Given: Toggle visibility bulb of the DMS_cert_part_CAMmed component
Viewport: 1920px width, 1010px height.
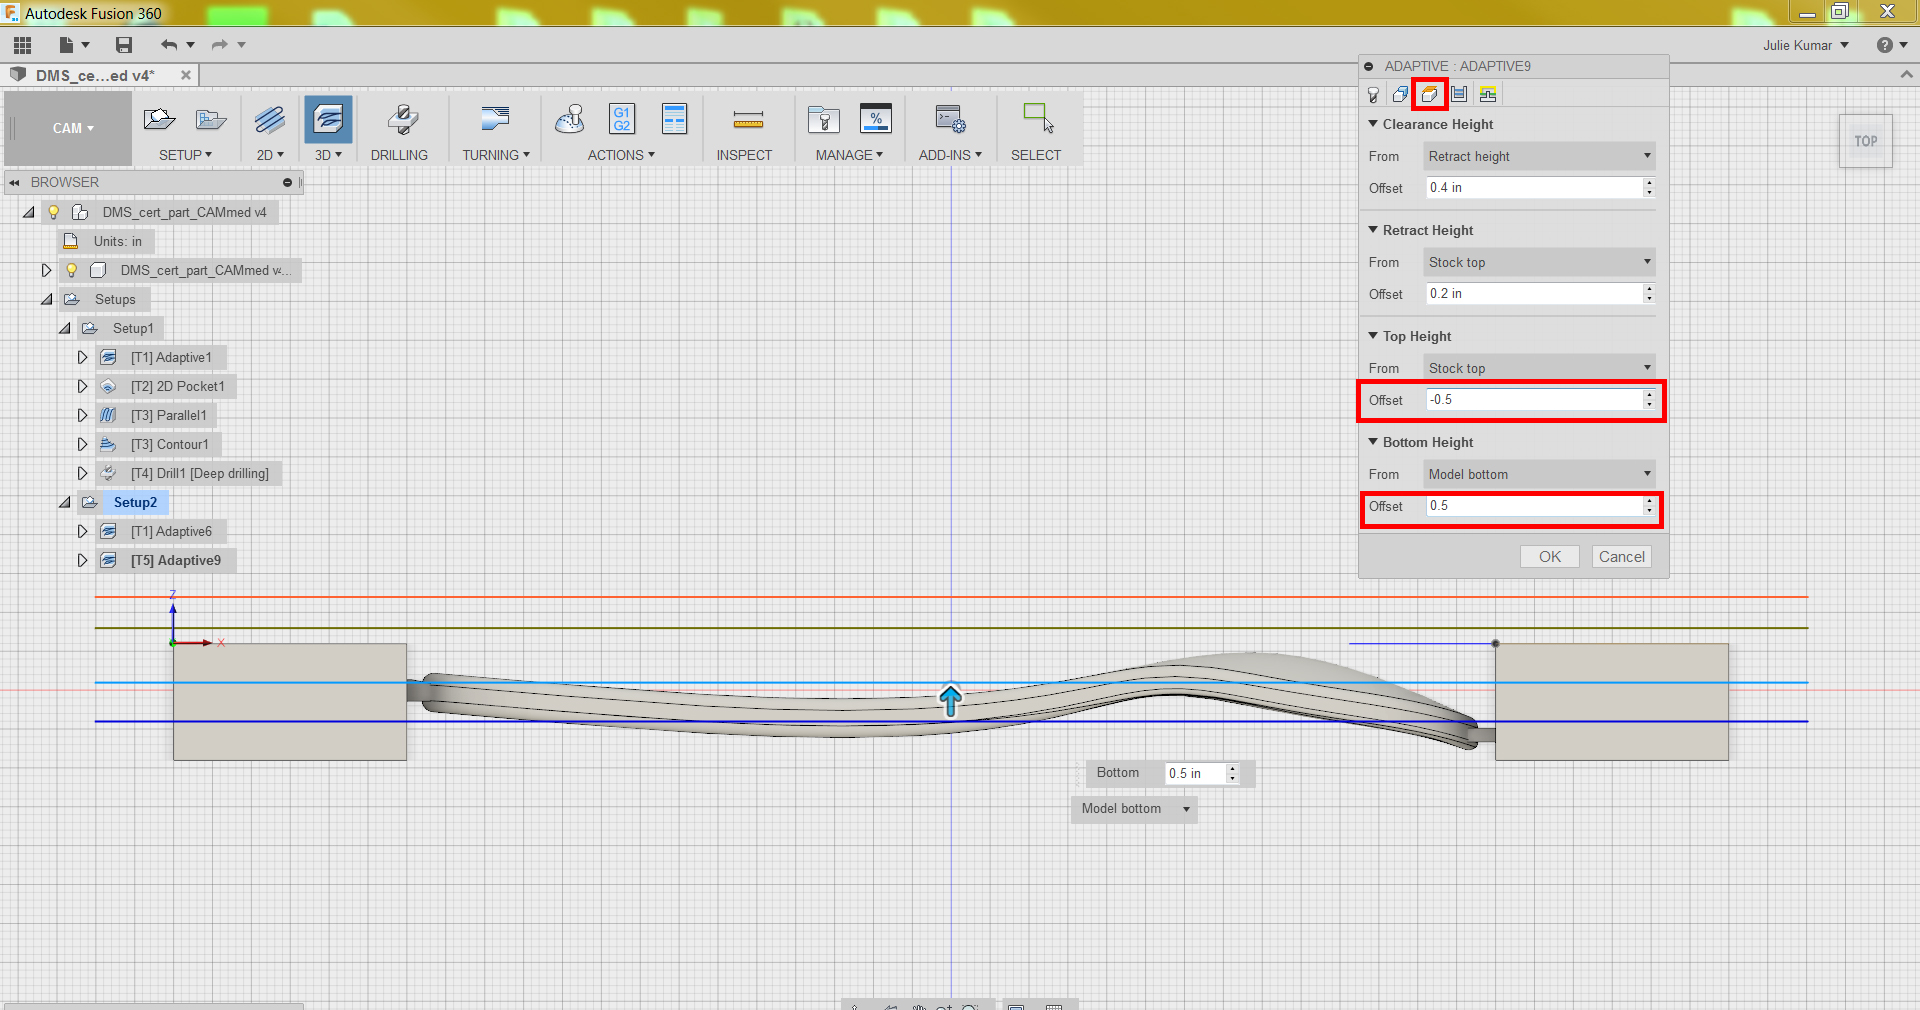Looking at the screenshot, I should (72, 270).
